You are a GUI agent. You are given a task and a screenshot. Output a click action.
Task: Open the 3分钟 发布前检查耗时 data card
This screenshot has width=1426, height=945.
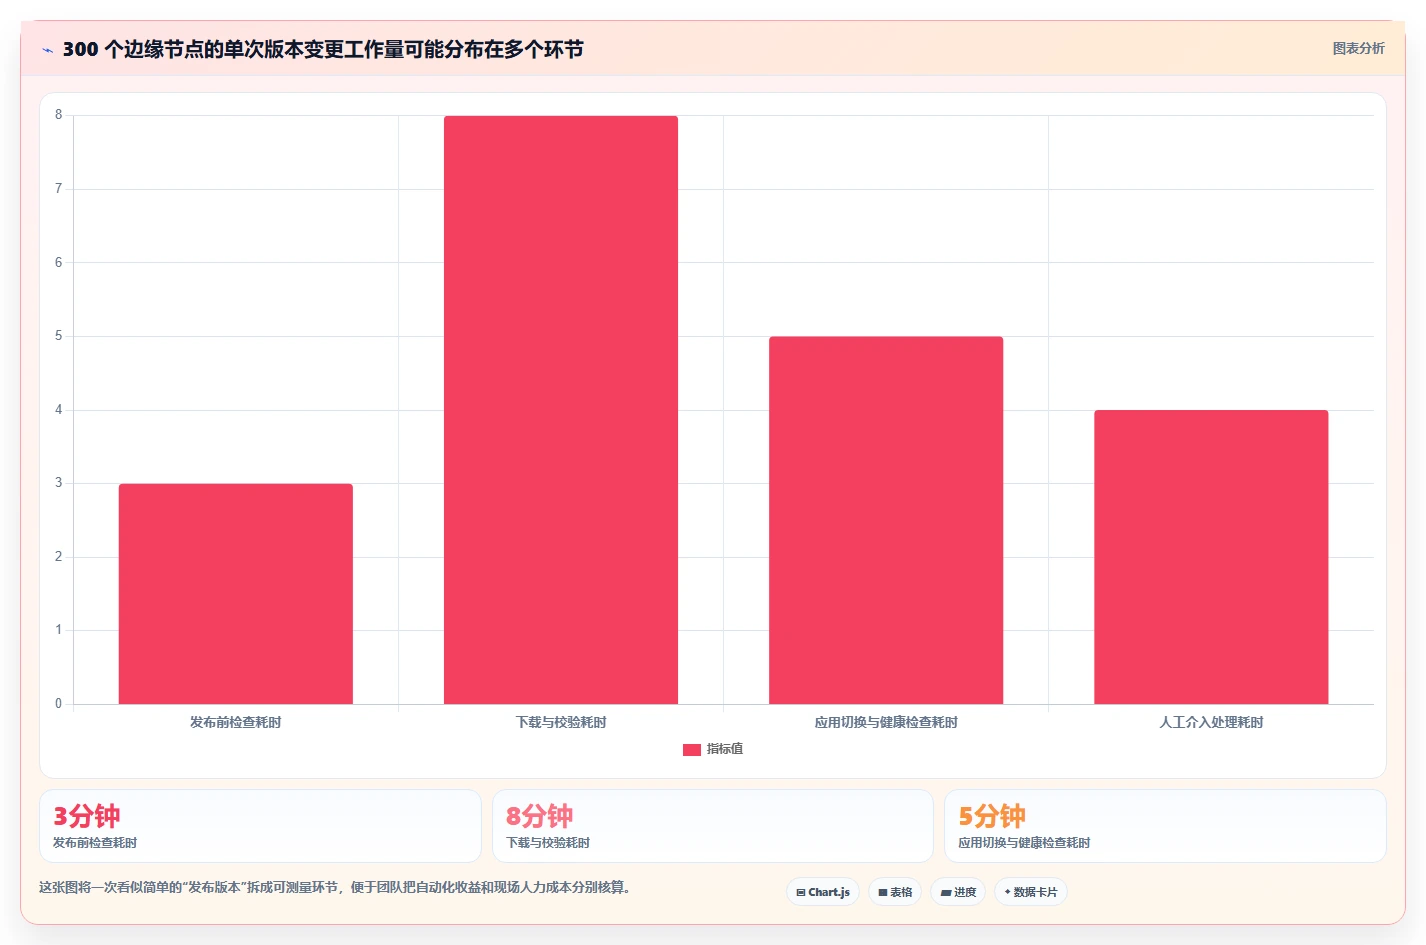point(260,826)
